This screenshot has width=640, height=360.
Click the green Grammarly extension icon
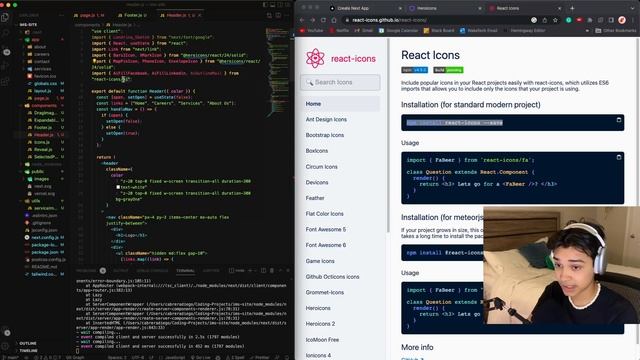(x=569, y=20)
